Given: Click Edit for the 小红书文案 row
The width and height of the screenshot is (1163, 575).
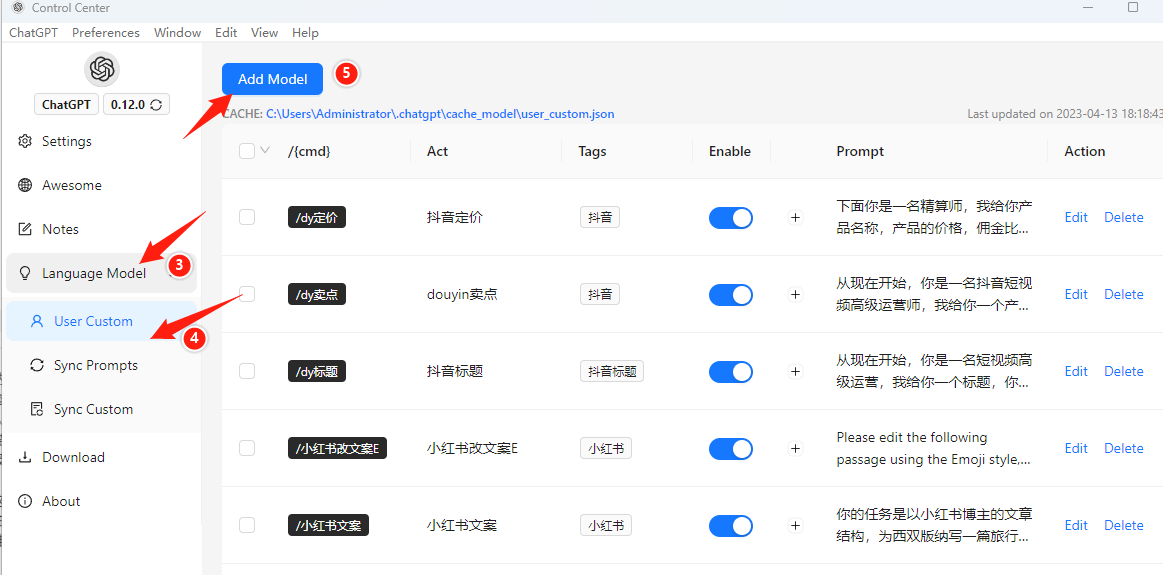Looking at the screenshot, I should (1076, 525).
